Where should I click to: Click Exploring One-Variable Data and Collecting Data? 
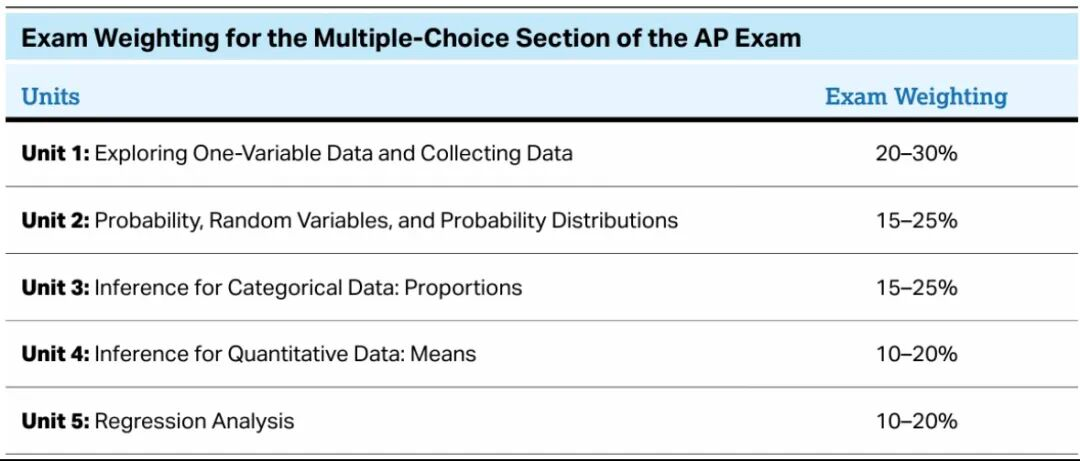[333, 152]
